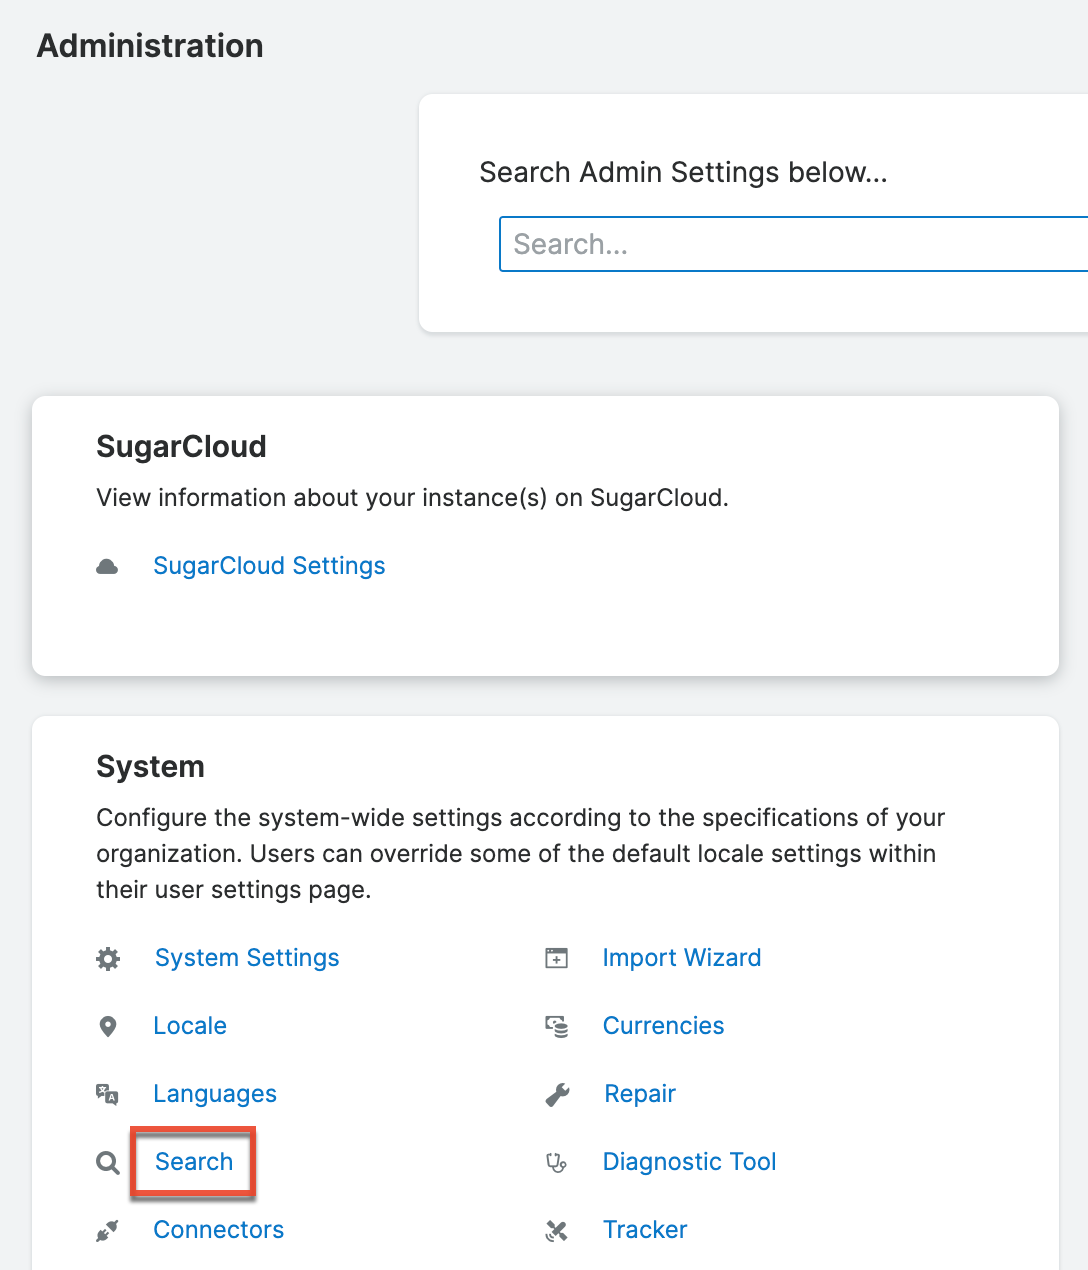The width and height of the screenshot is (1088, 1270).
Task: Open the Repair link
Action: coord(640,1094)
